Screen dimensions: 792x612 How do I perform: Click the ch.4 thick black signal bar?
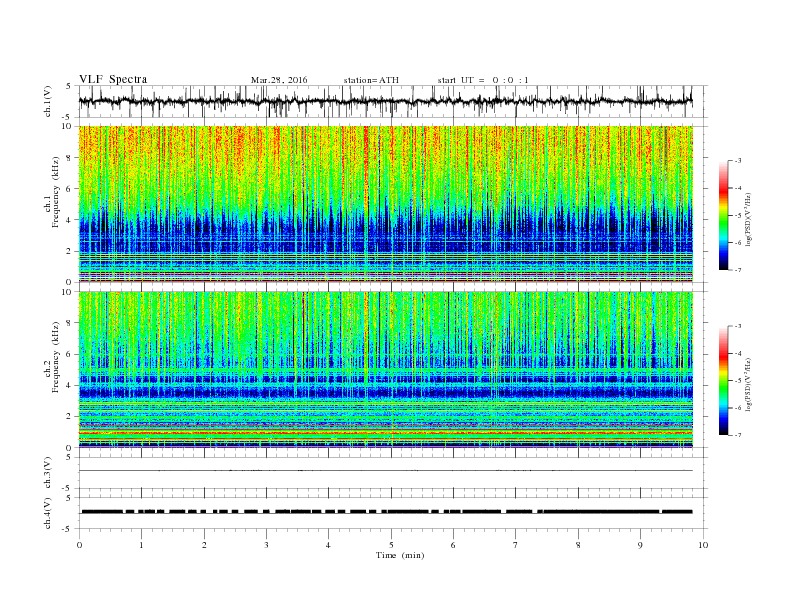tap(386, 512)
